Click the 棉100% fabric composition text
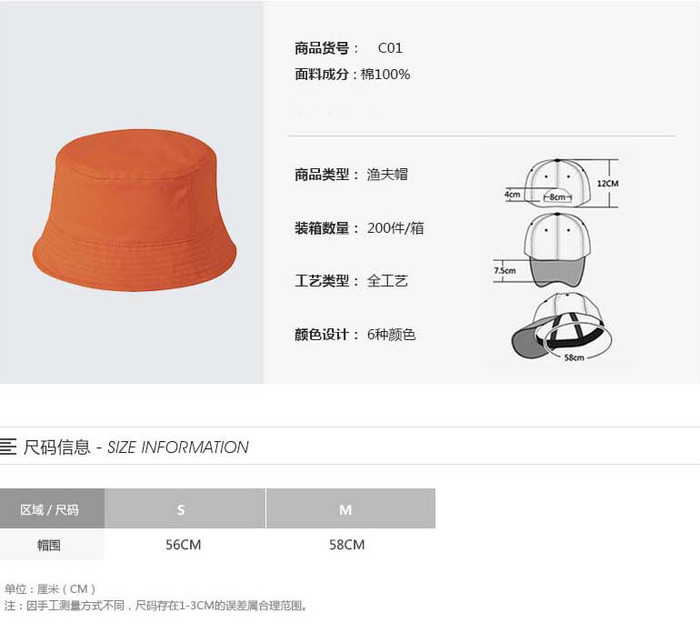Image resolution: width=700 pixels, height=643 pixels. pyautogui.click(x=385, y=74)
